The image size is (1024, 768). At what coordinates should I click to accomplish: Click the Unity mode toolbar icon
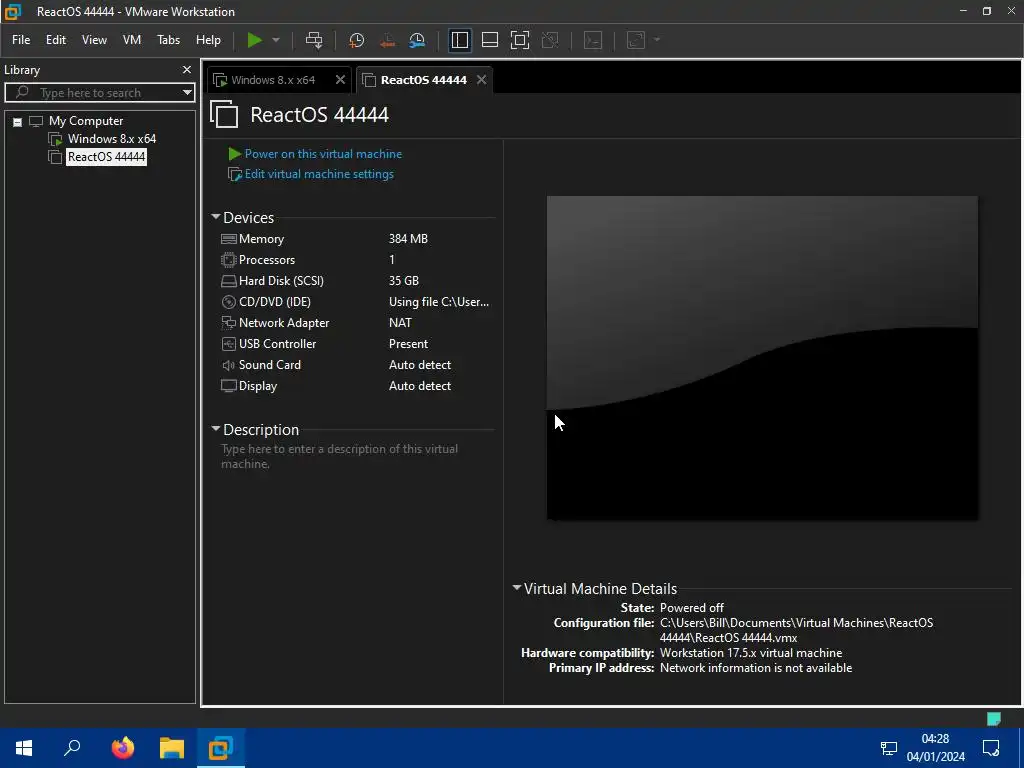point(550,40)
